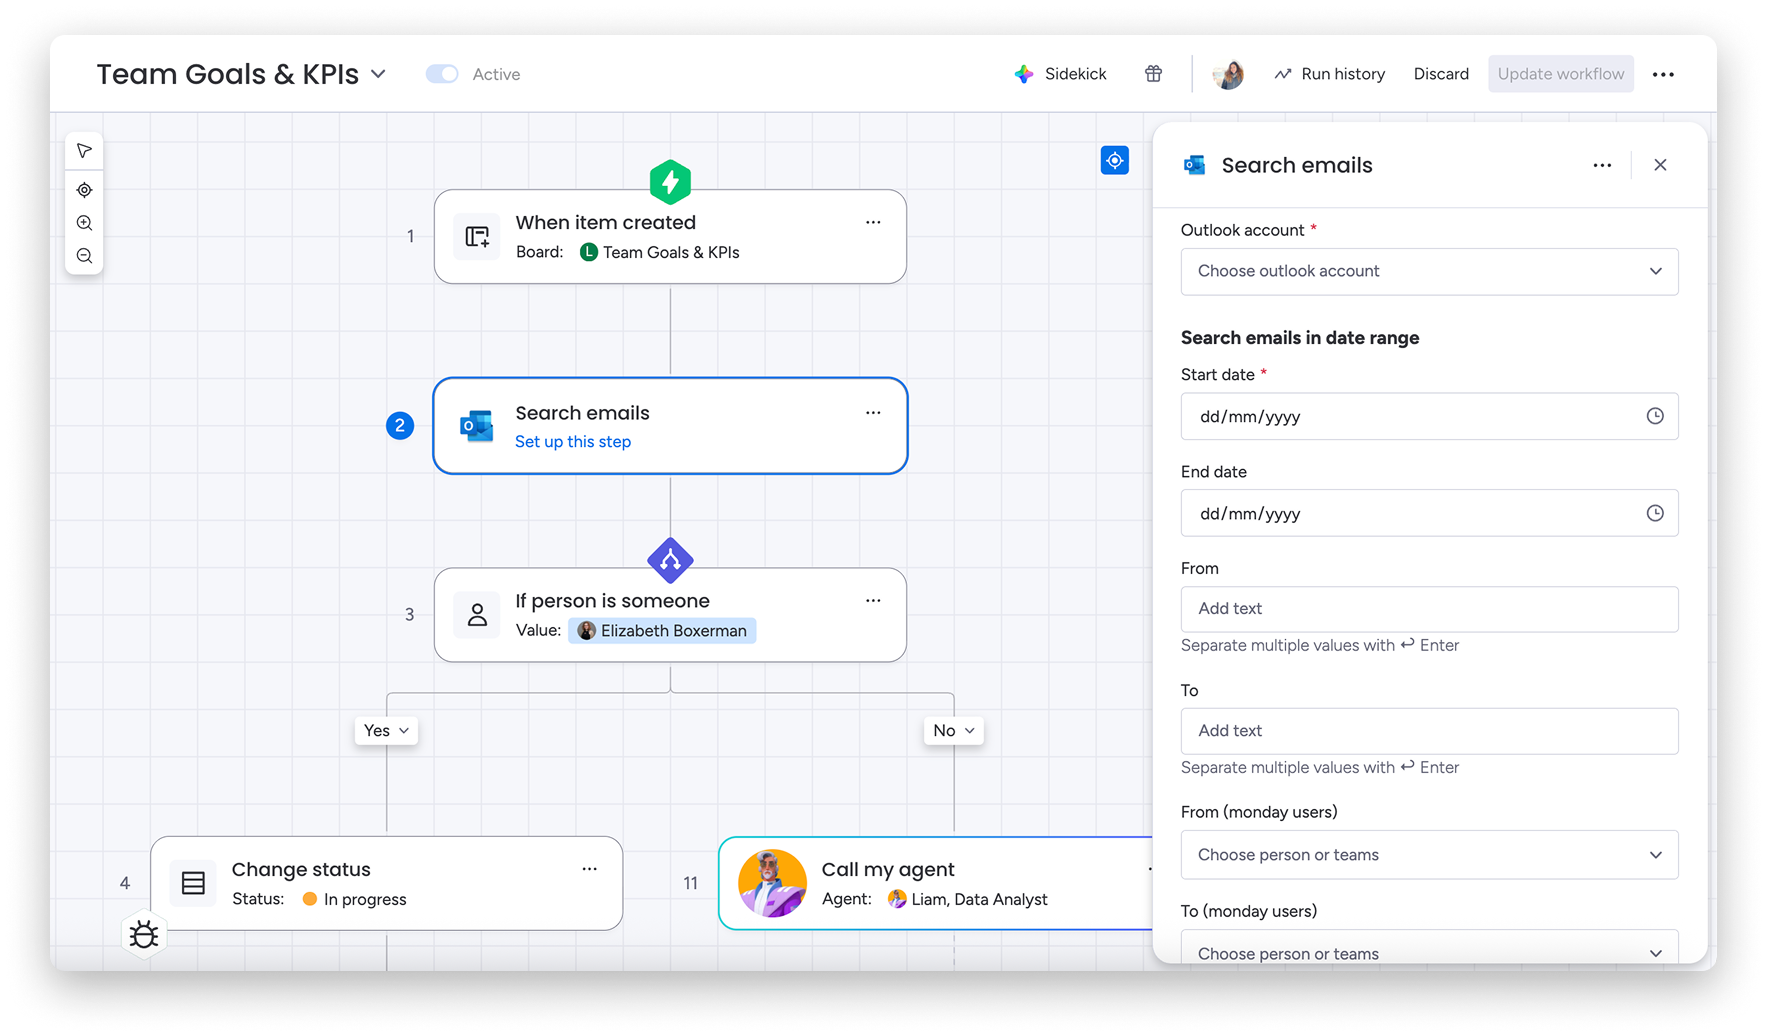Image resolution: width=1767 pixels, height=1036 pixels.
Task: Open header more options menu
Action: tap(1663, 74)
